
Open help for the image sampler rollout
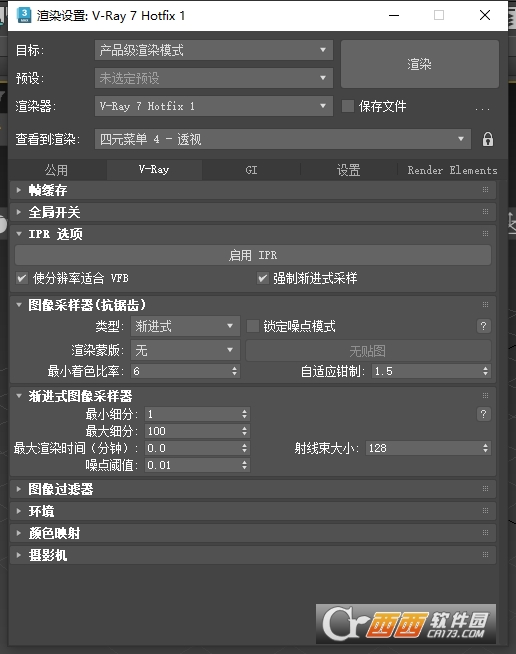pos(483,326)
